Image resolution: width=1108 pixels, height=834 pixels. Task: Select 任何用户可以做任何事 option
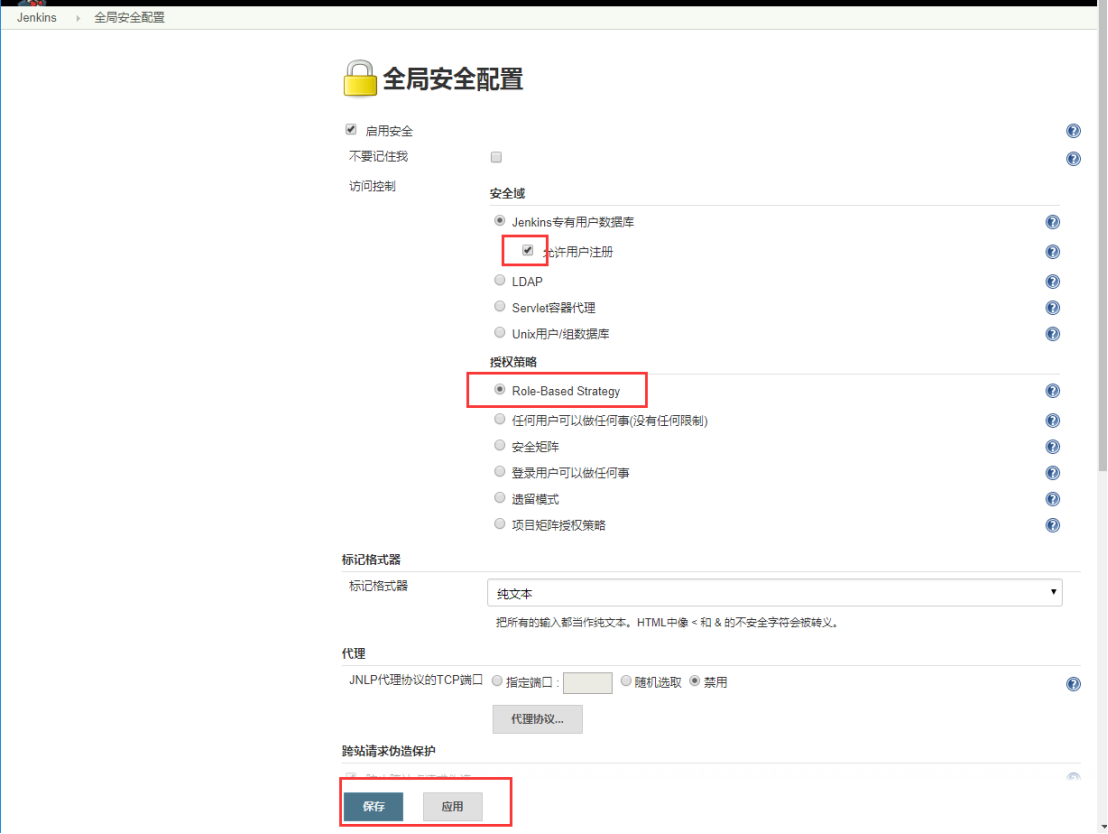pyautogui.click(x=500, y=419)
